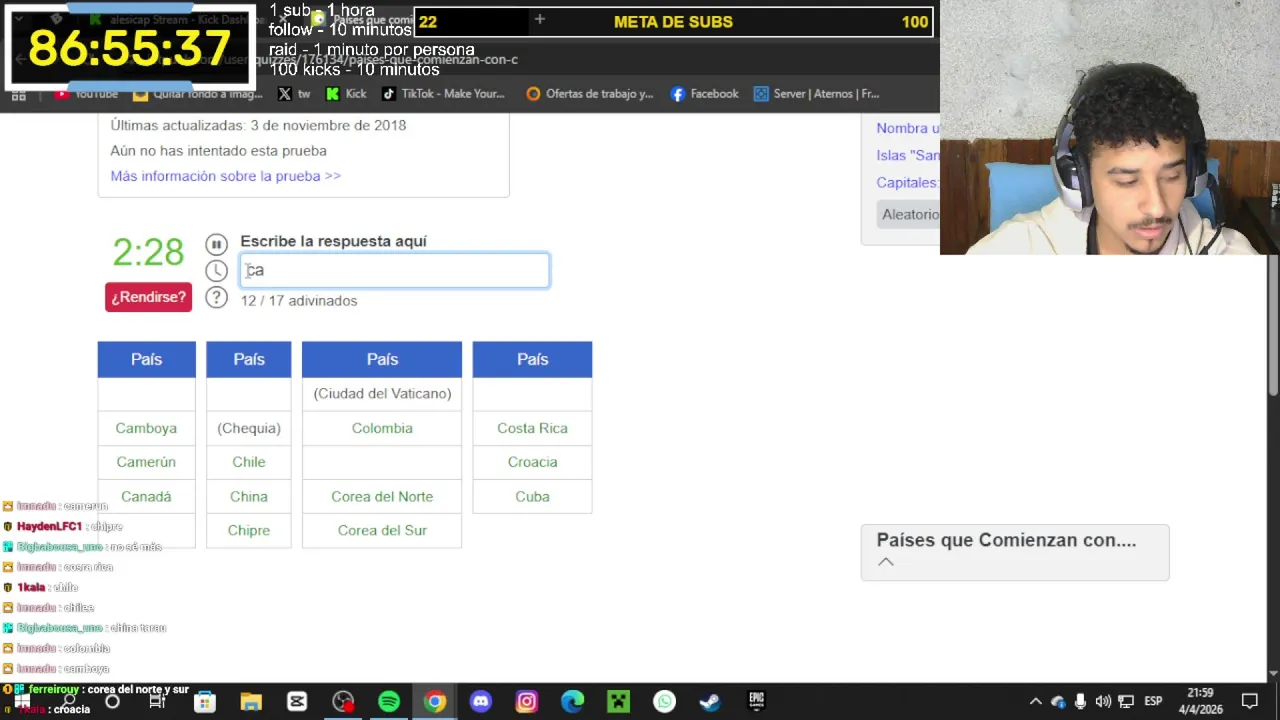Click the clock icon beside the answer box
Screen dimensions: 1280x720
pyautogui.click(x=216, y=270)
